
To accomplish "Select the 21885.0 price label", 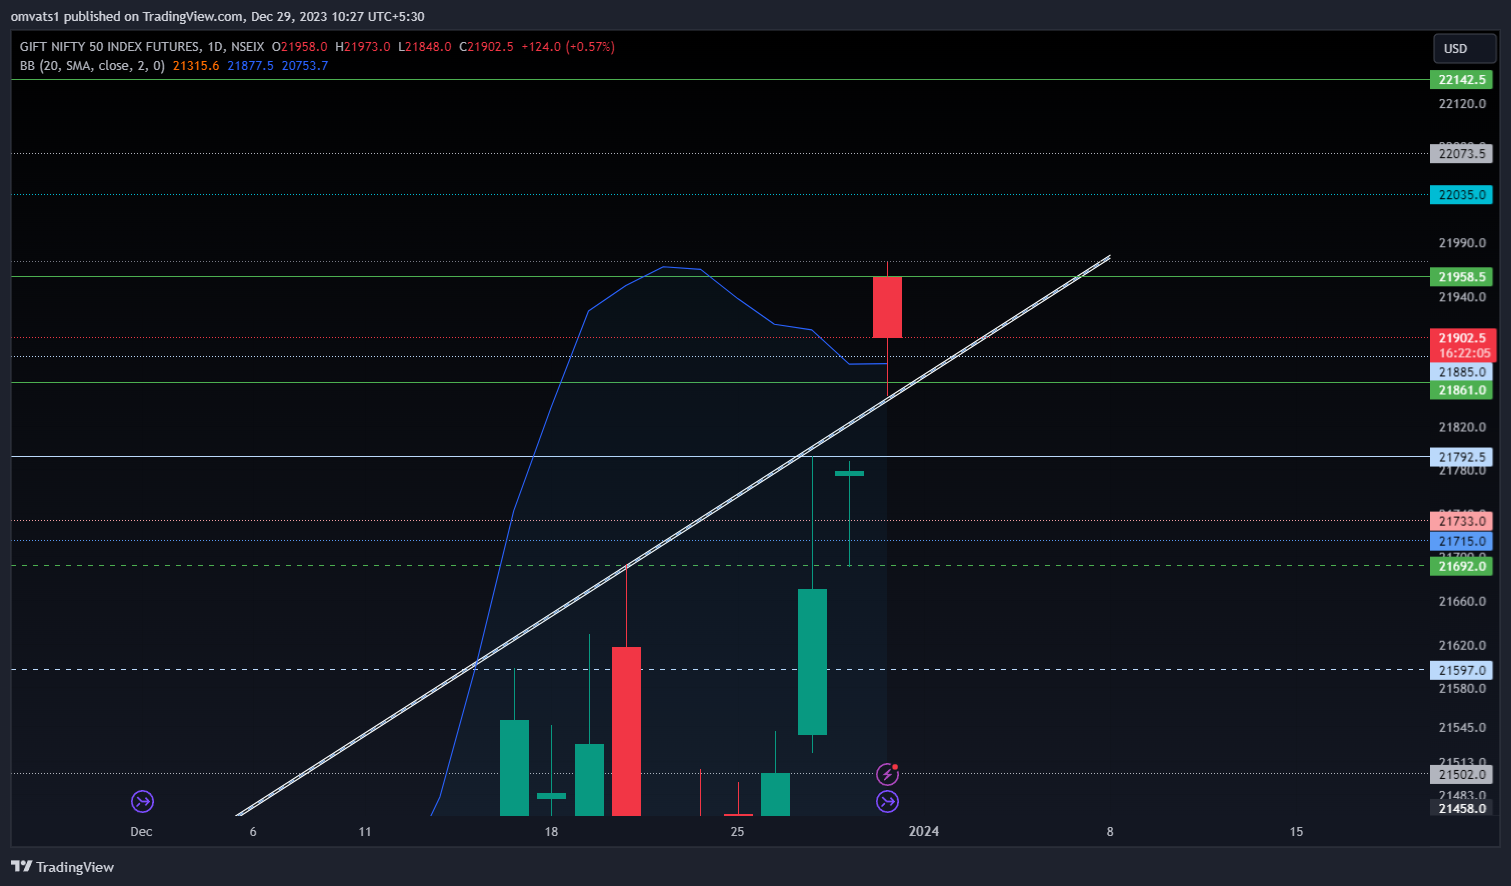I will coord(1461,372).
